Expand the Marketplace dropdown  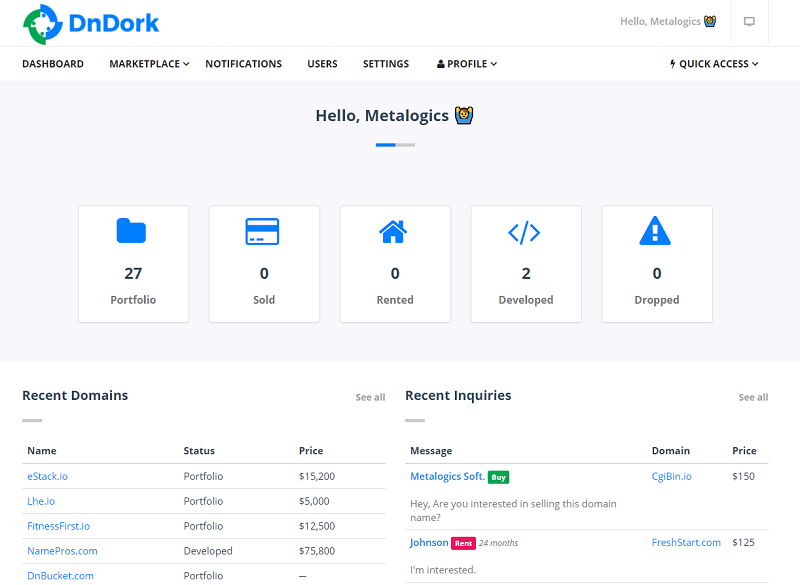148,63
